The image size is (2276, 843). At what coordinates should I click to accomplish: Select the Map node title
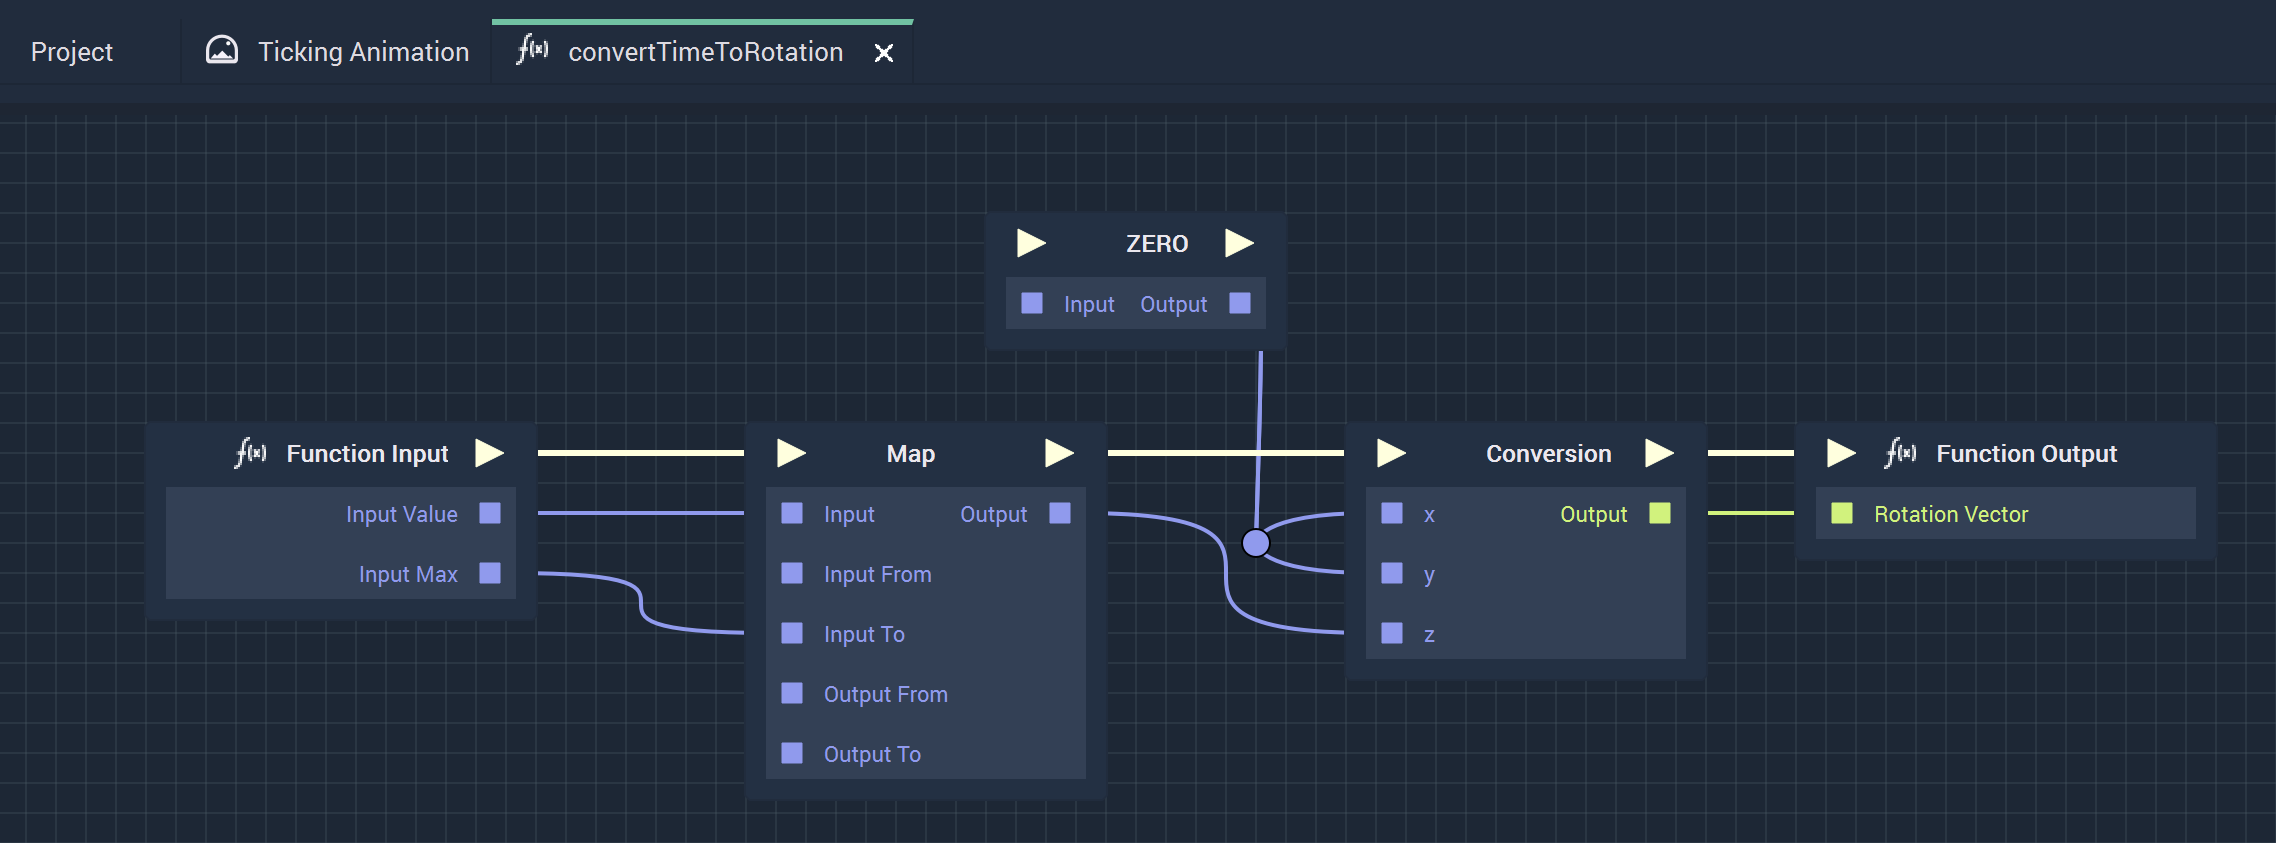click(x=911, y=454)
